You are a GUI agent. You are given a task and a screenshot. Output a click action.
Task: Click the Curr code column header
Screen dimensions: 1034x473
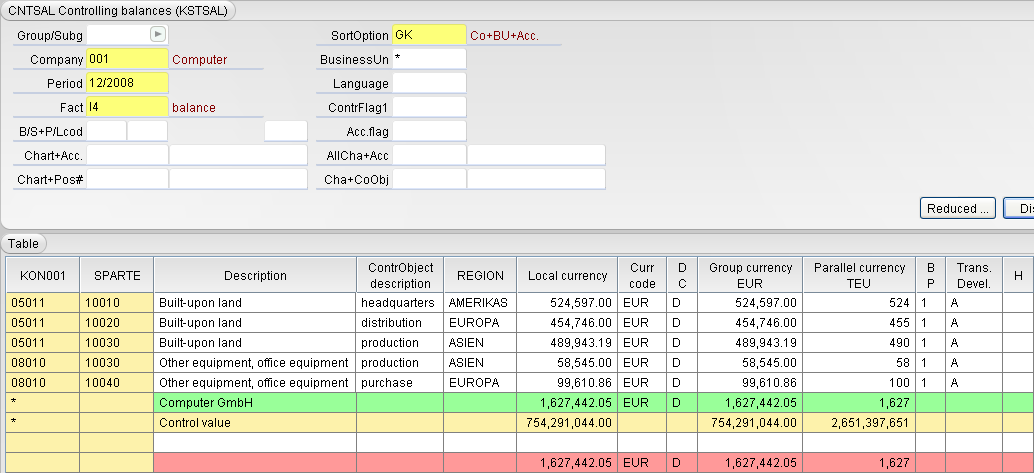[x=642, y=276]
